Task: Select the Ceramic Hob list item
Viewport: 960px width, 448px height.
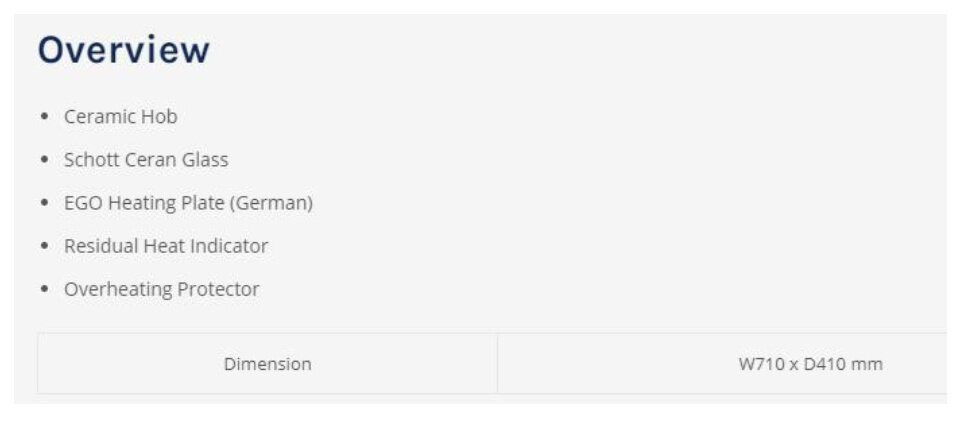Action: pyautogui.click(x=121, y=116)
